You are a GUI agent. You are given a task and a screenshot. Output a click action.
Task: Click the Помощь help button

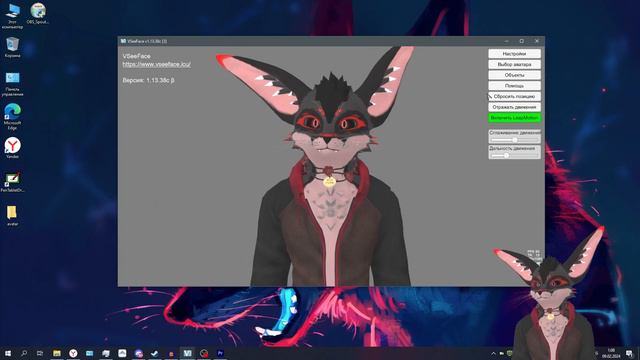(514, 86)
